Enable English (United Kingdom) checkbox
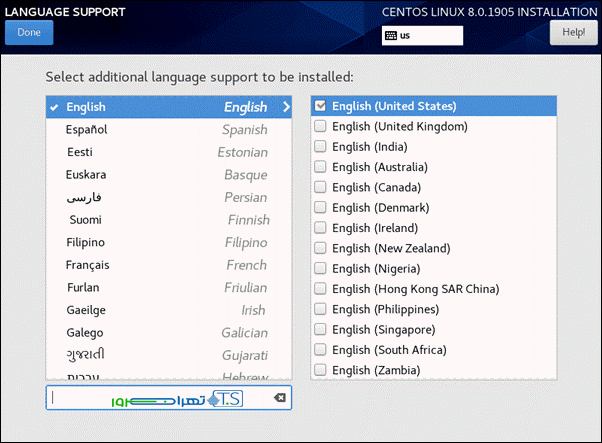Viewport: 602px width, 443px height. coord(320,127)
